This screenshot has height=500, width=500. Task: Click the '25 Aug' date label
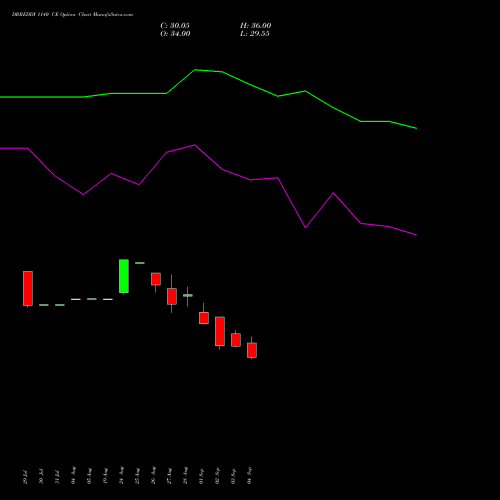click(x=137, y=476)
